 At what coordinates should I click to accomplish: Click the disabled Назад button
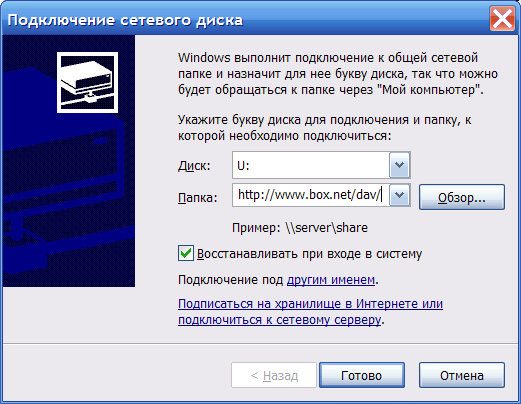tap(274, 375)
